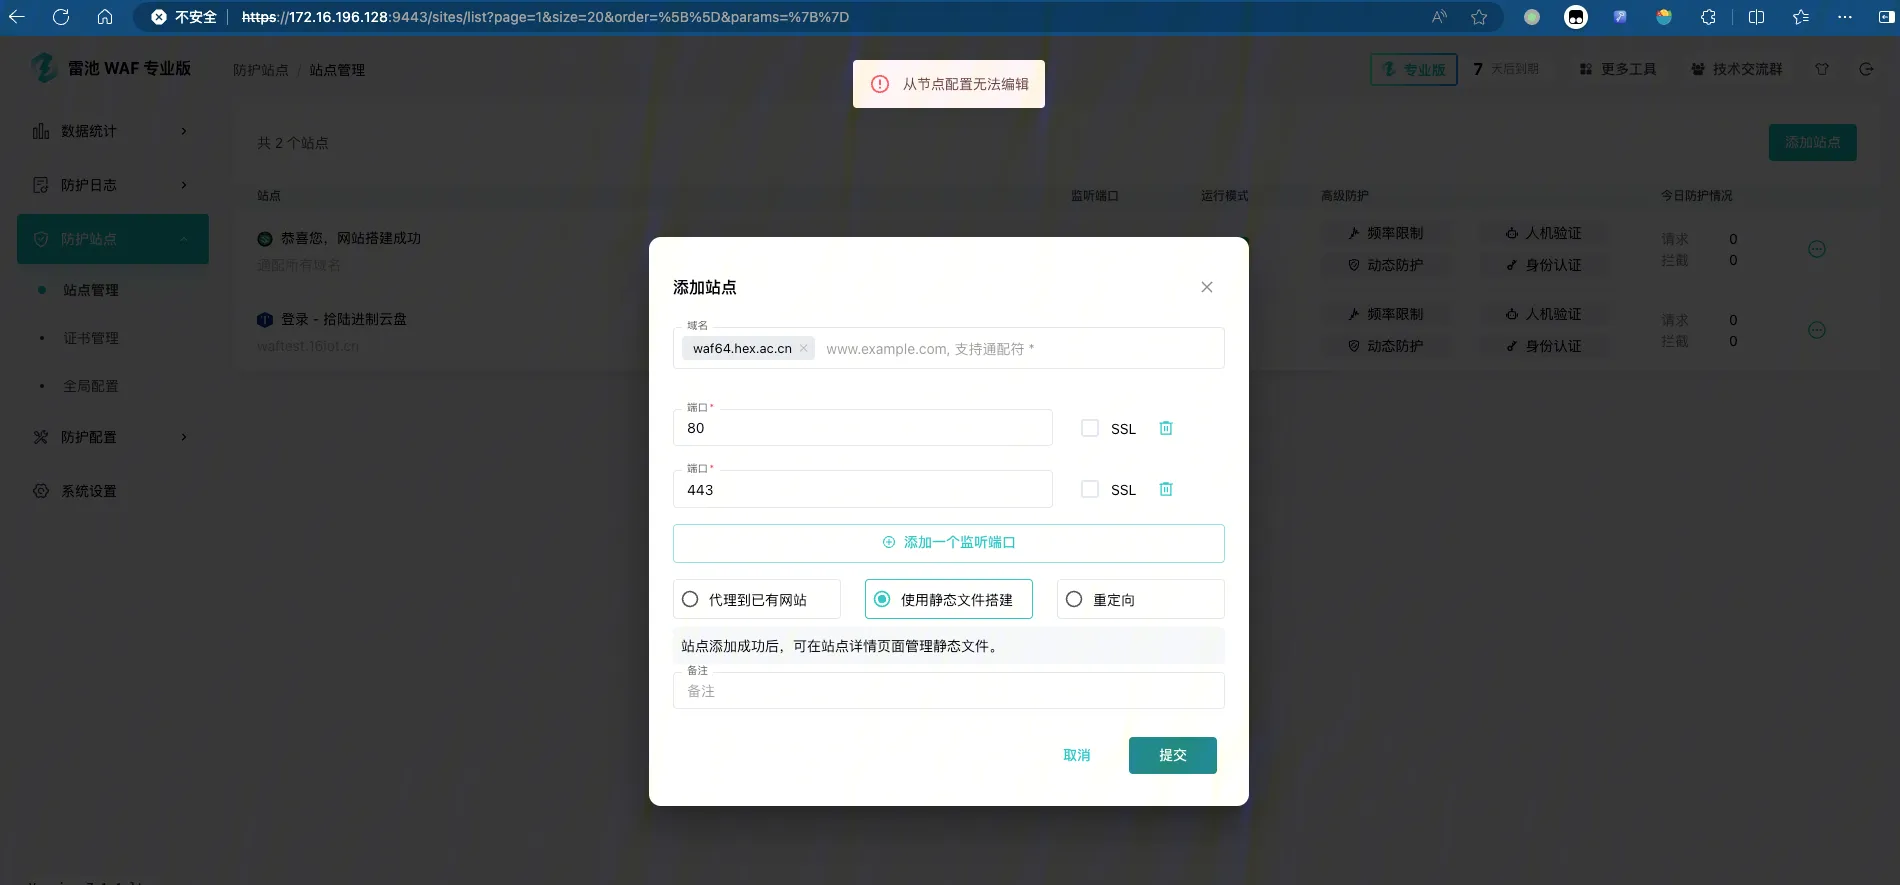Go to browser home page
The image size is (1900, 885).
pyautogui.click(x=105, y=17)
